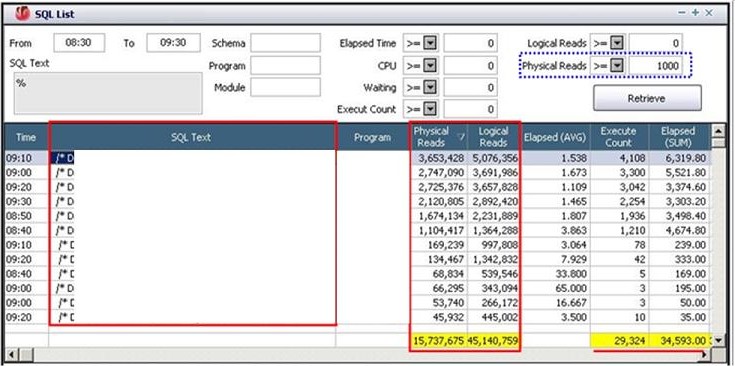The image size is (735, 366).
Task: Open the CPU operator dropdown
Action: coord(430,66)
